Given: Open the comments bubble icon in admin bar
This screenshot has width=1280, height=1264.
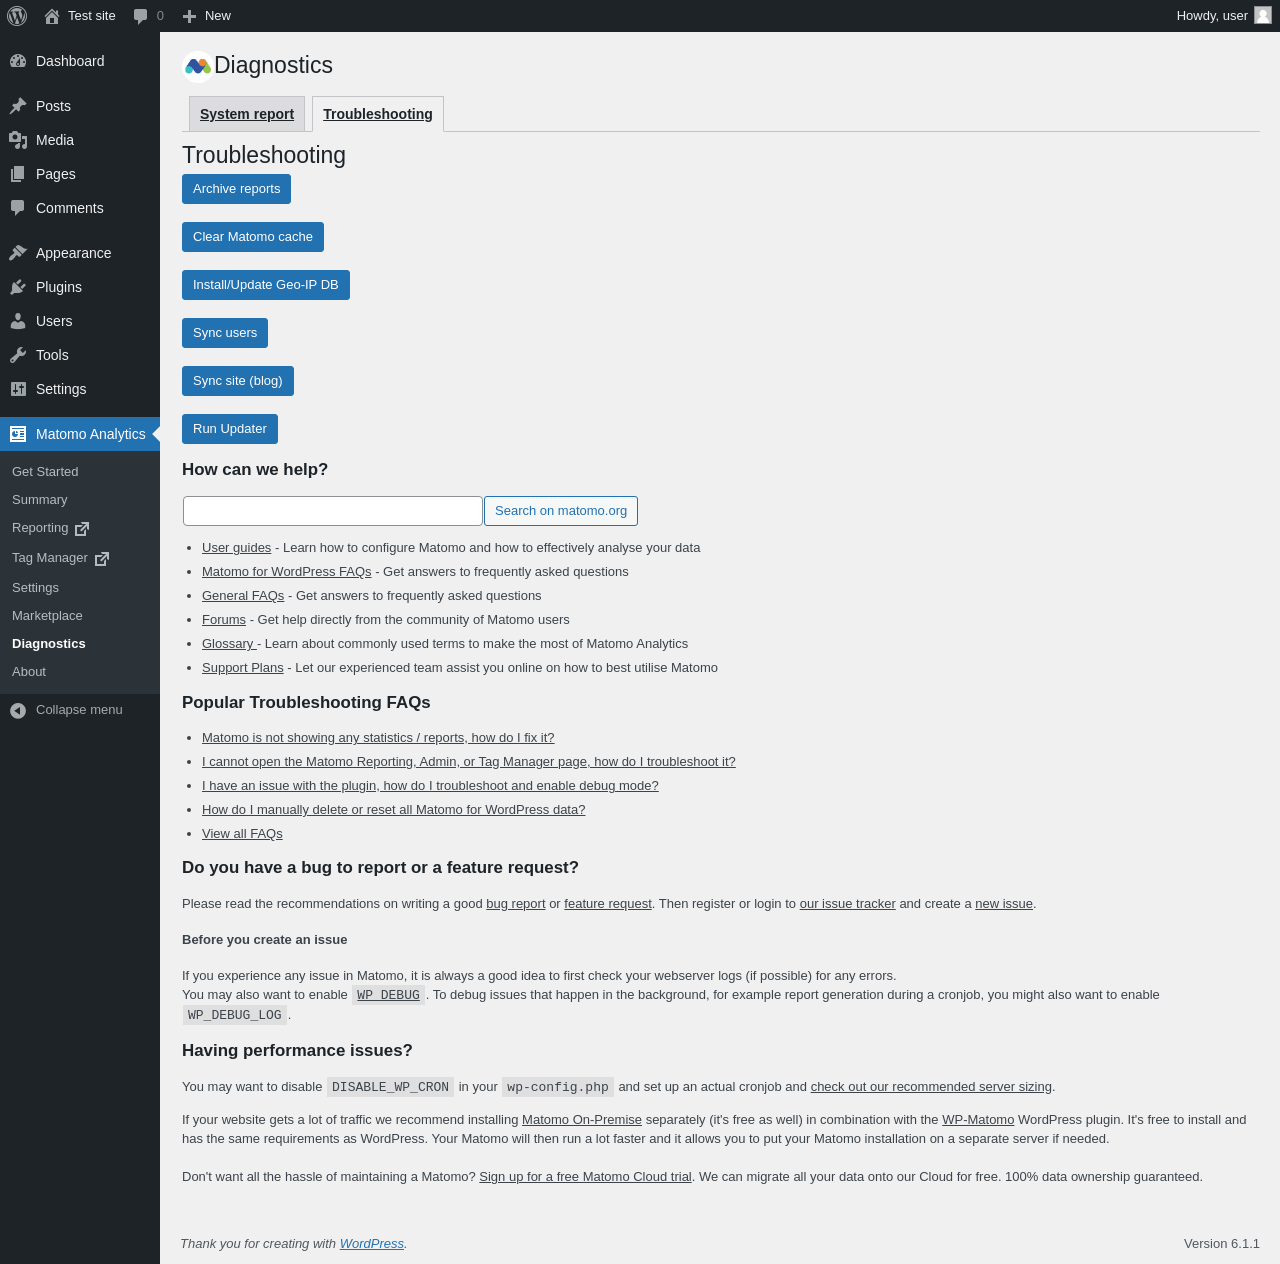Looking at the screenshot, I should pos(141,16).
